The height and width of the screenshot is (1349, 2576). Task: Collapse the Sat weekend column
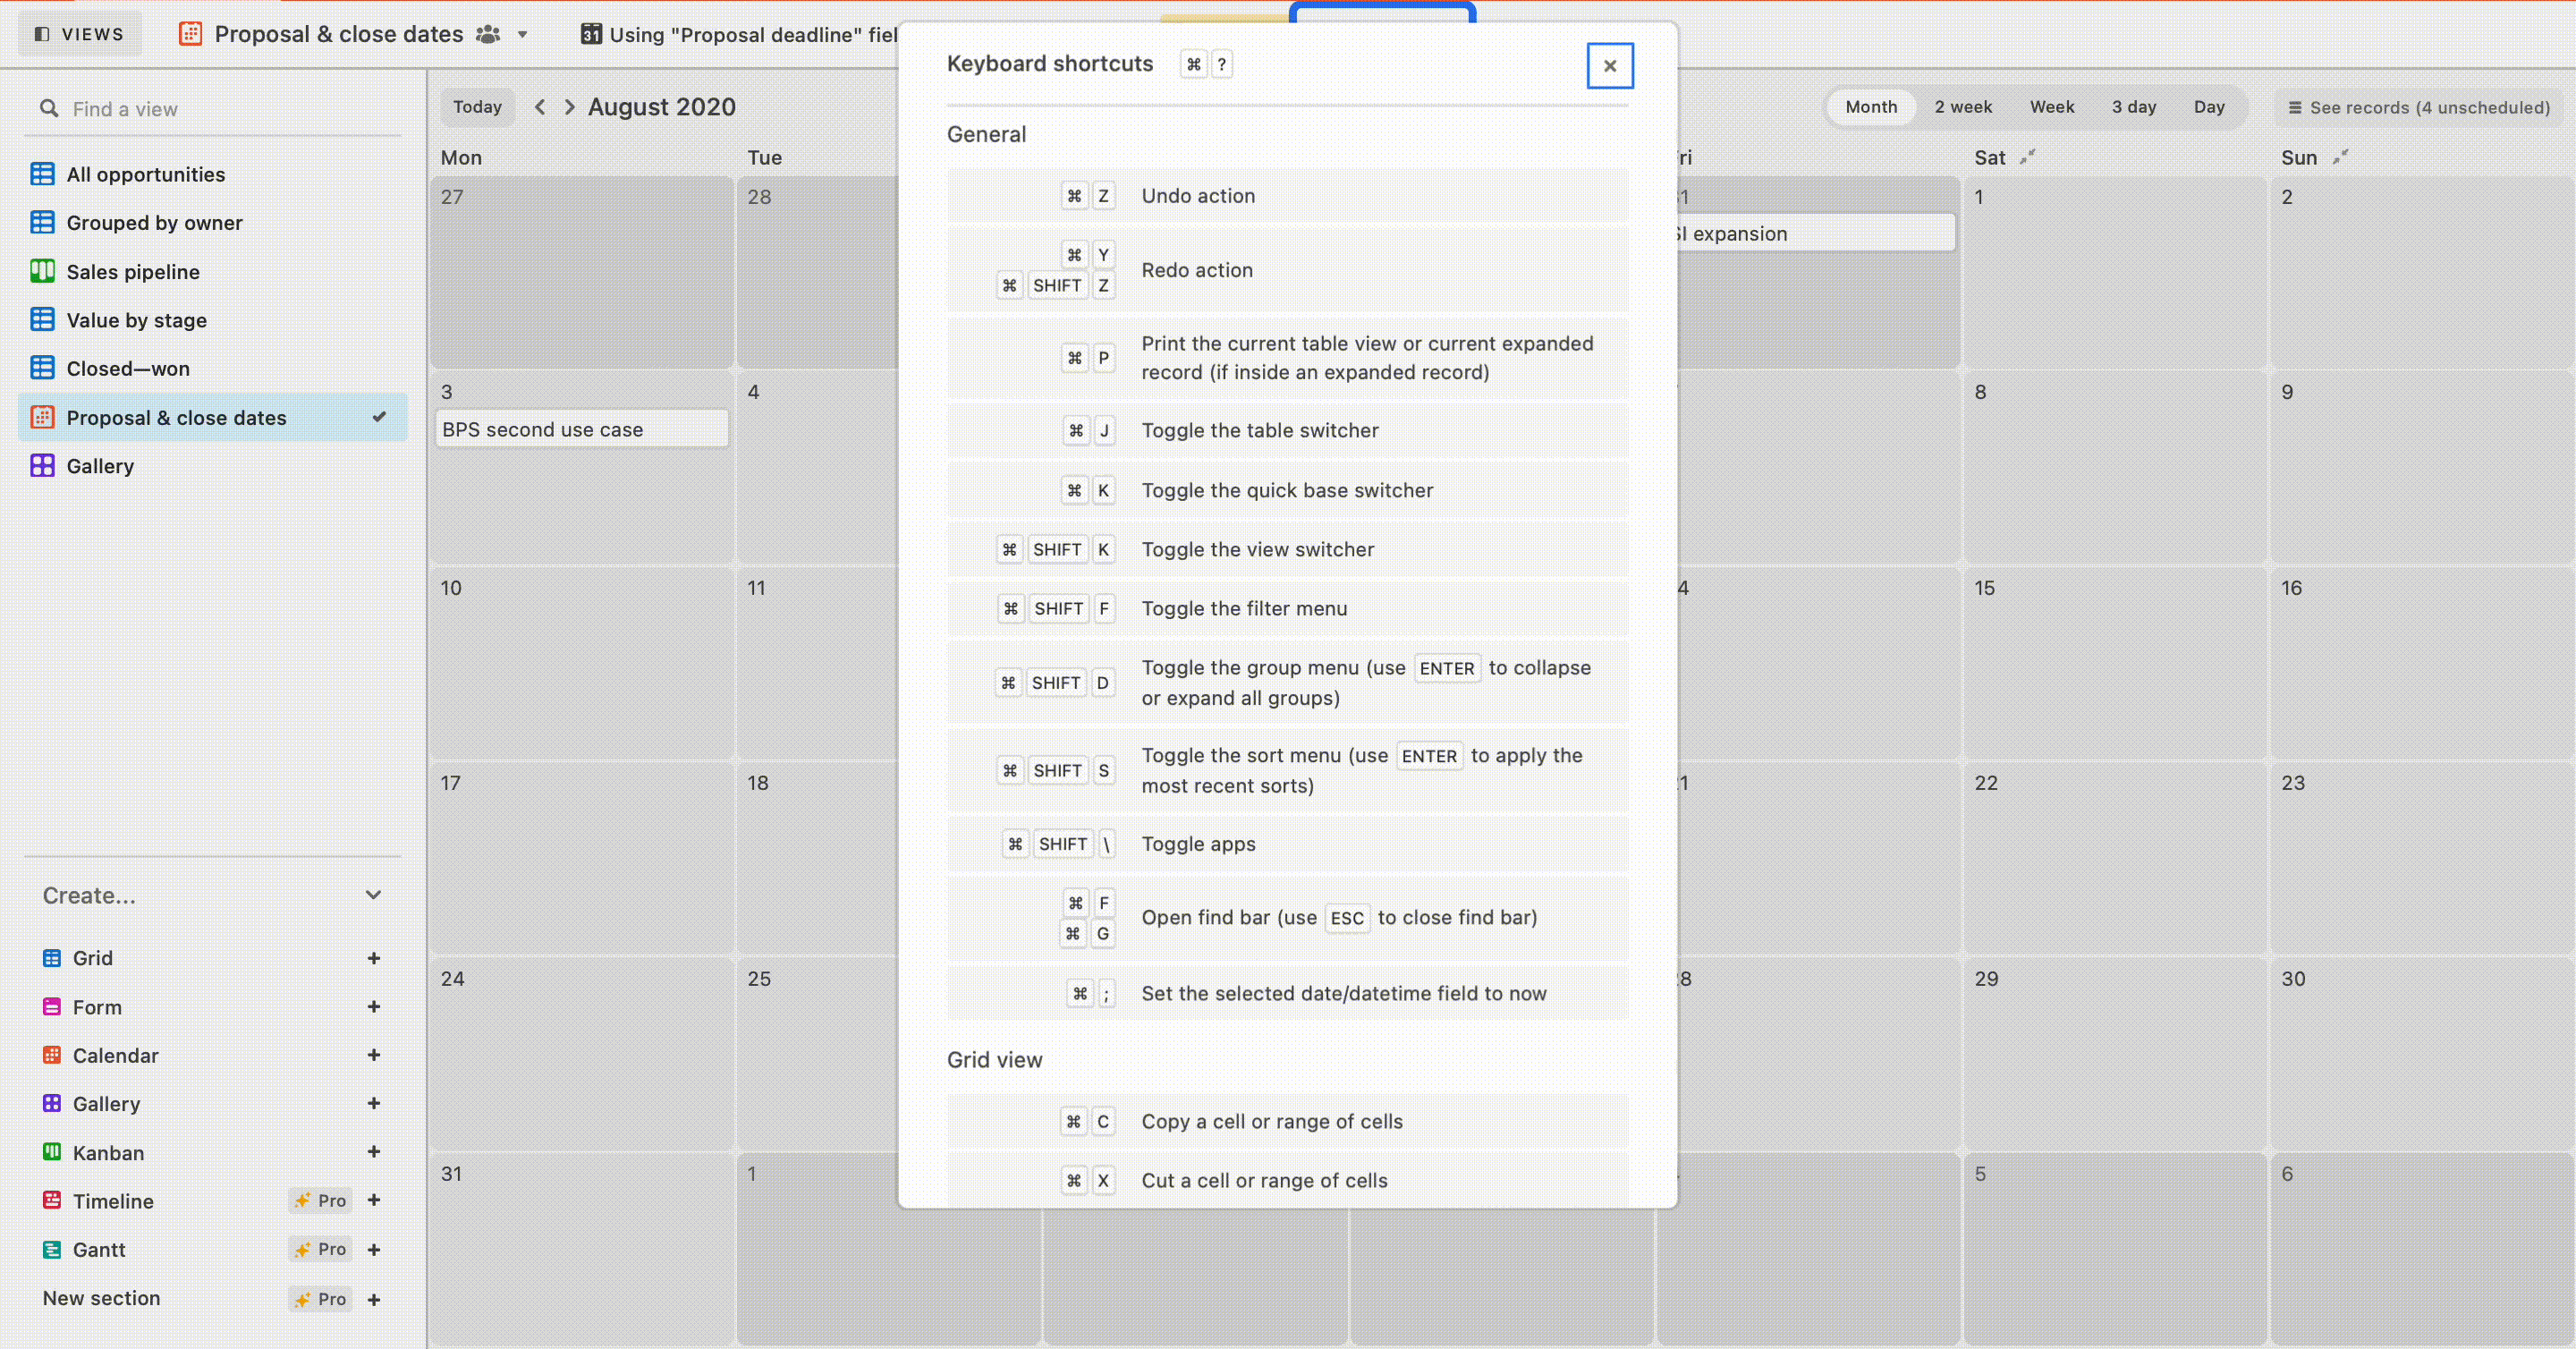coord(2027,157)
